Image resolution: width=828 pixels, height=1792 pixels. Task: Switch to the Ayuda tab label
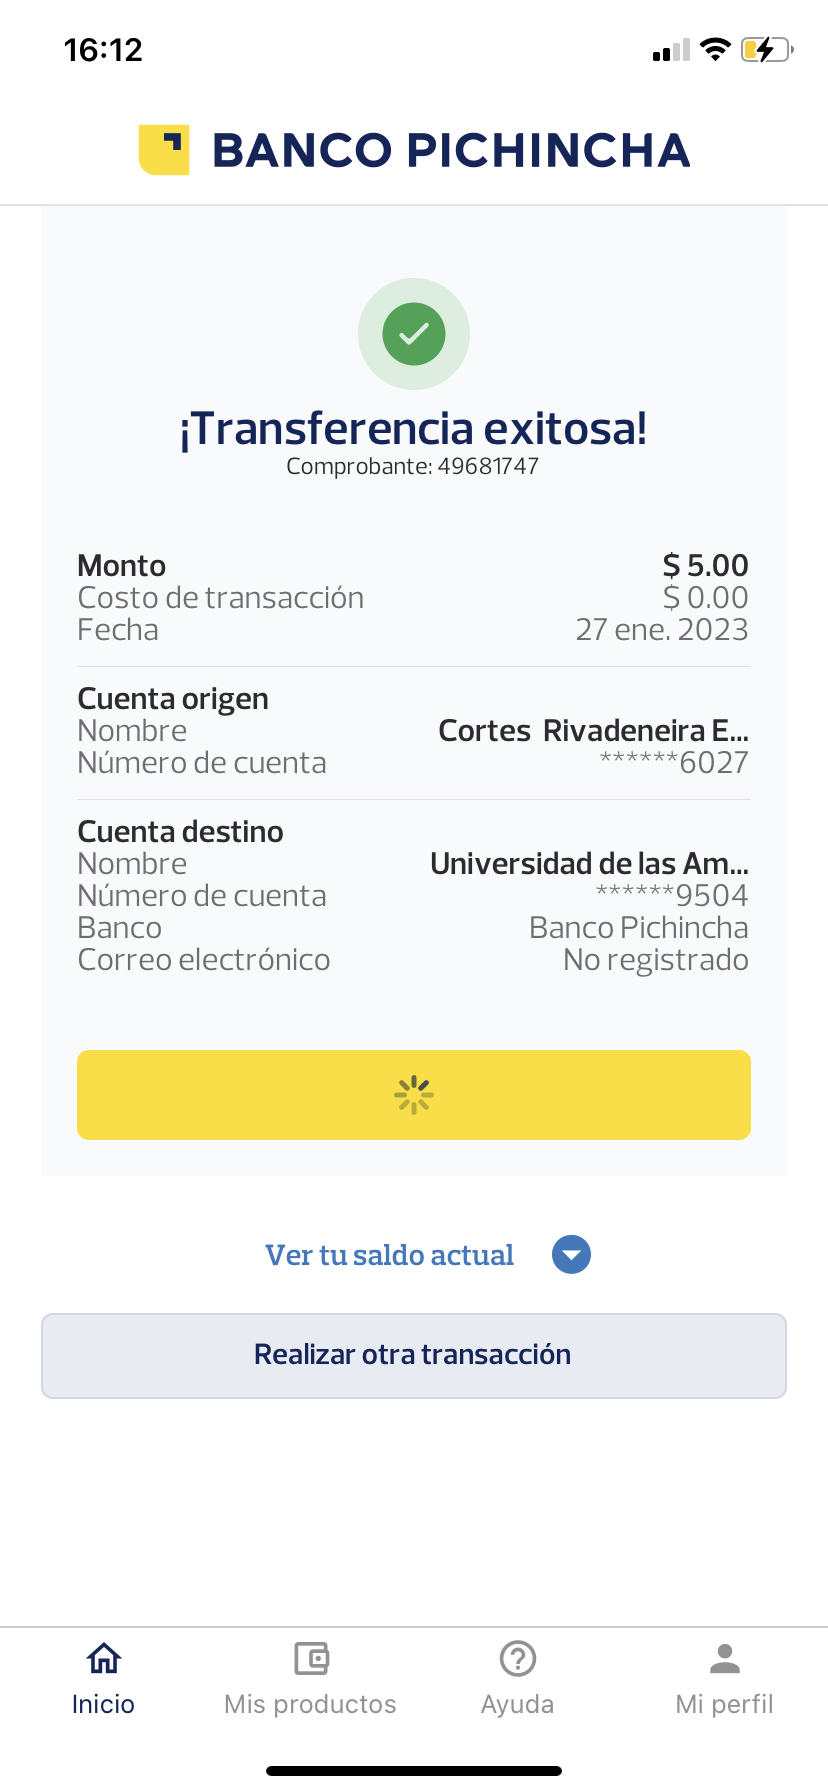click(x=517, y=1704)
